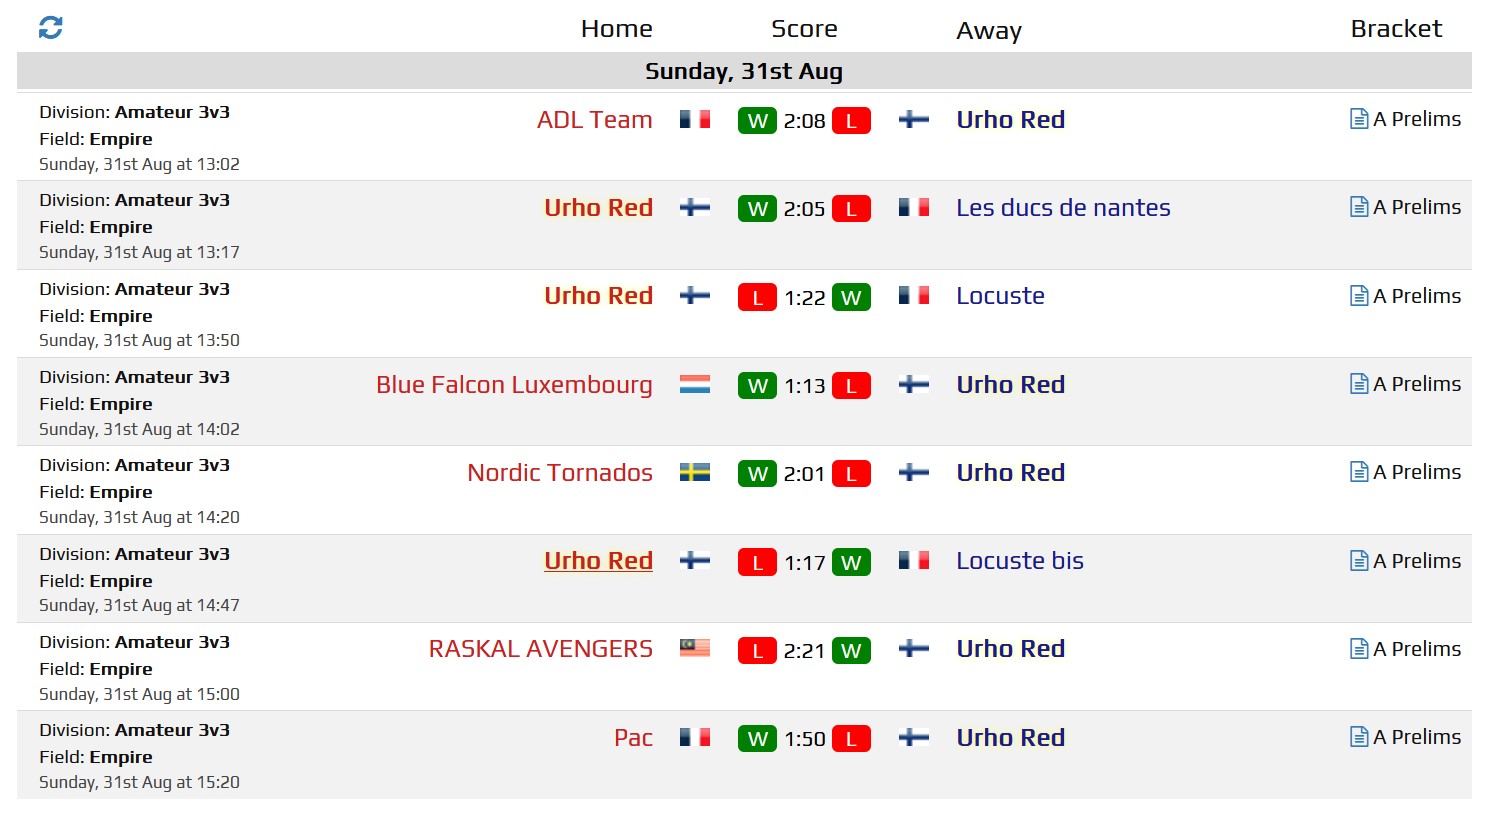Click the French flag beside Les ducs de nantes
The image size is (1499, 823).
pyautogui.click(x=914, y=207)
